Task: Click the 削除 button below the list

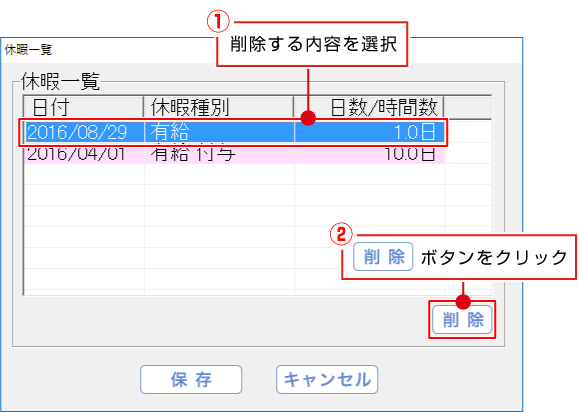Action: [x=462, y=320]
